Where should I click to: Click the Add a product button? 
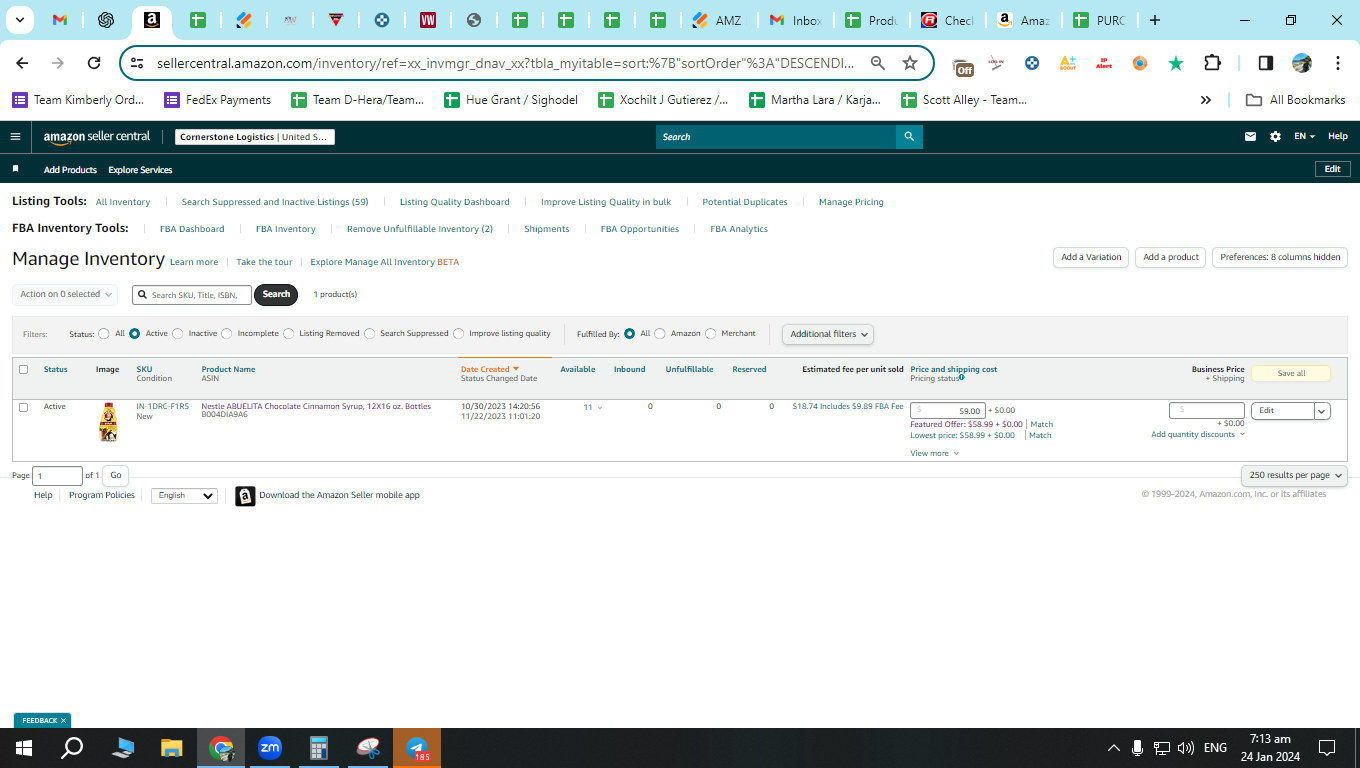(x=1171, y=257)
